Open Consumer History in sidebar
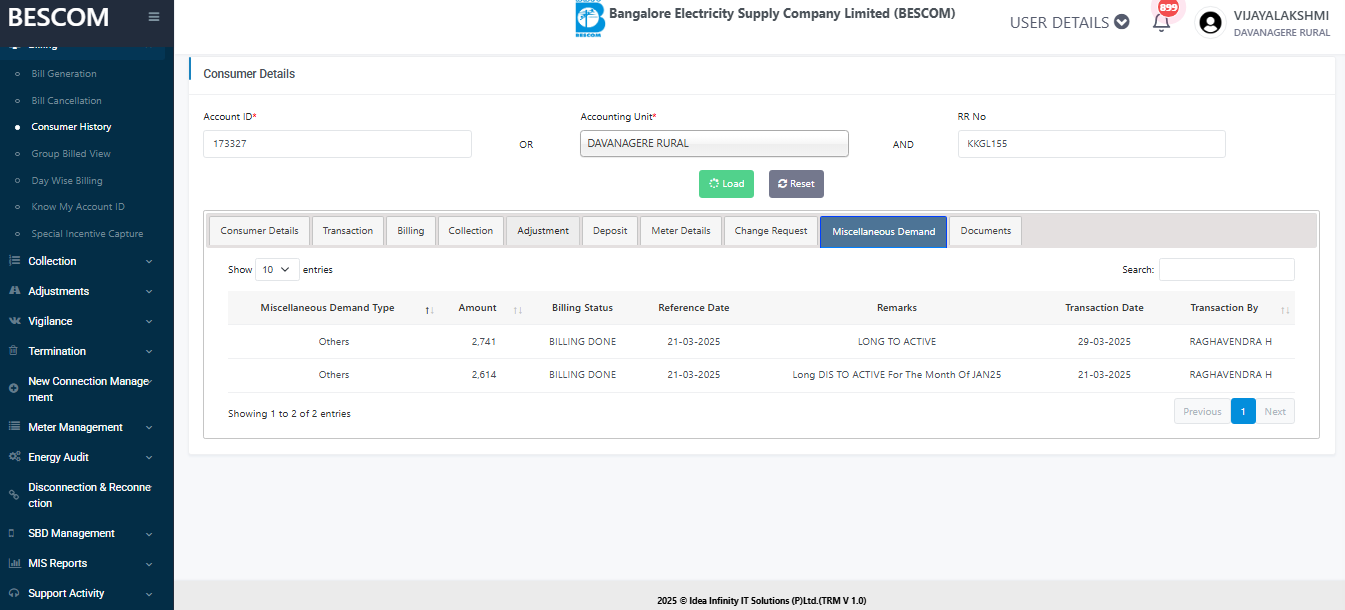 click(71, 127)
